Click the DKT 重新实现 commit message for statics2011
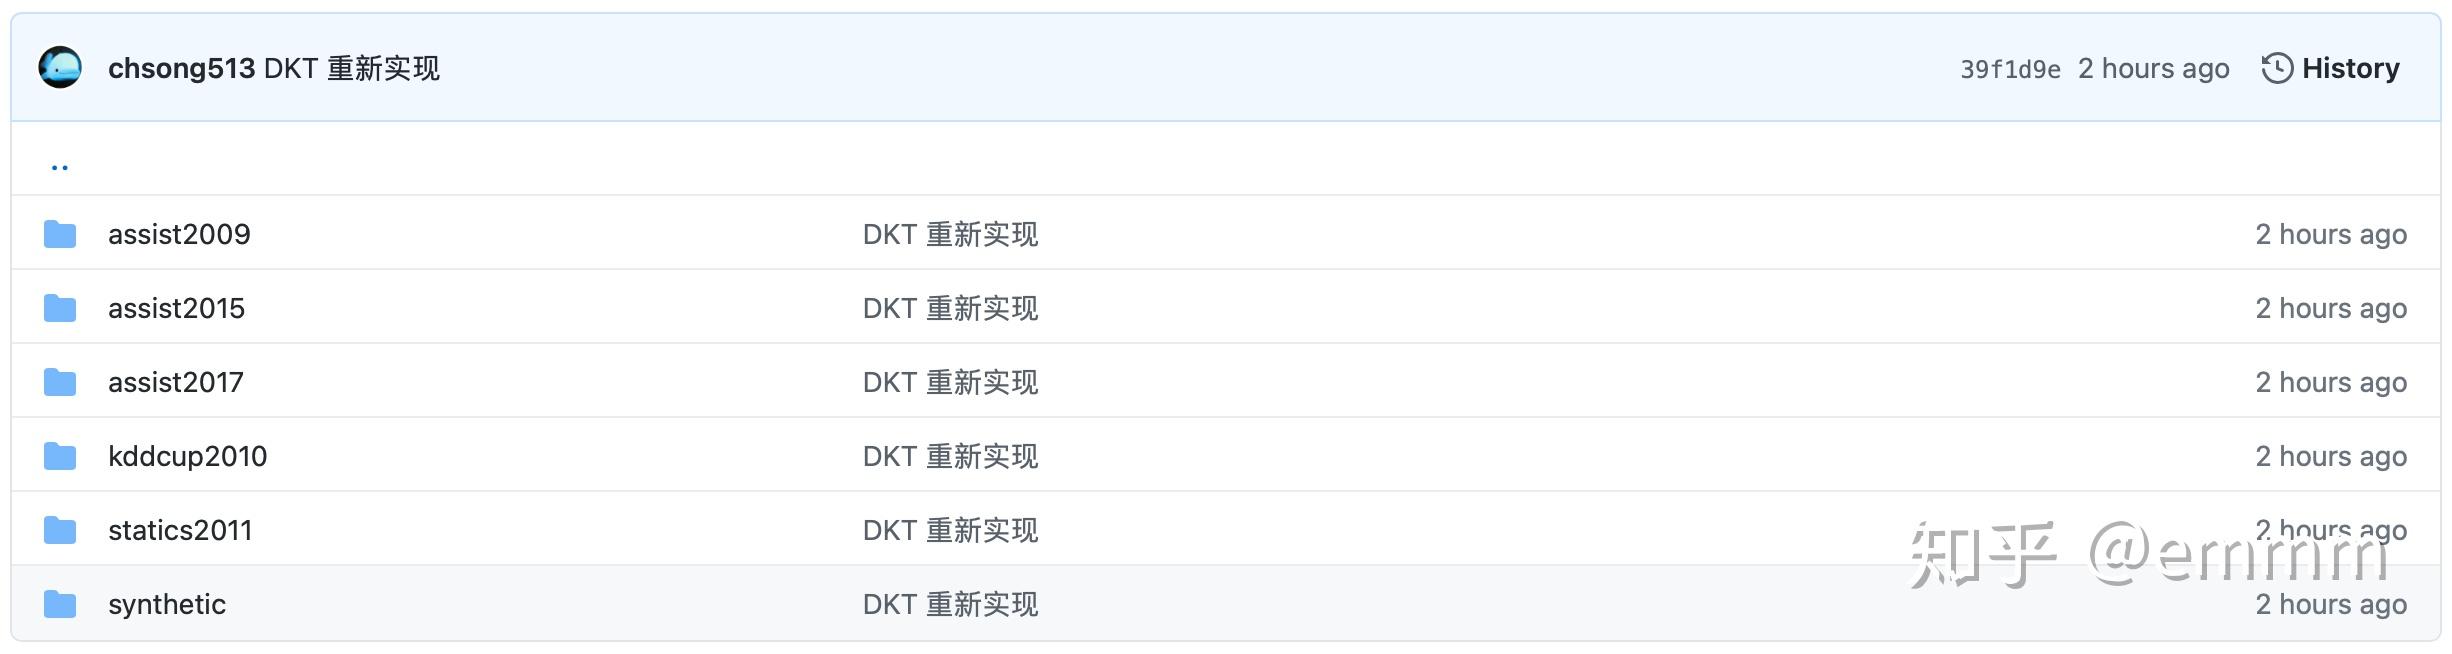Image resolution: width=2452 pixels, height=654 pixels. [x=950, y=529]
